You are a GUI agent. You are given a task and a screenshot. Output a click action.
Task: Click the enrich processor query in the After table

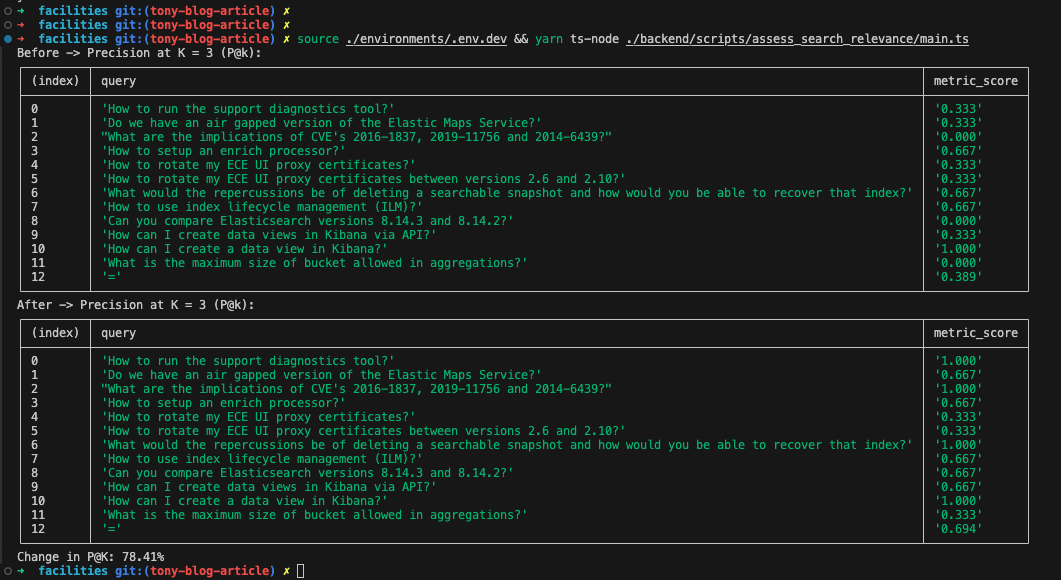coord(223,402)
